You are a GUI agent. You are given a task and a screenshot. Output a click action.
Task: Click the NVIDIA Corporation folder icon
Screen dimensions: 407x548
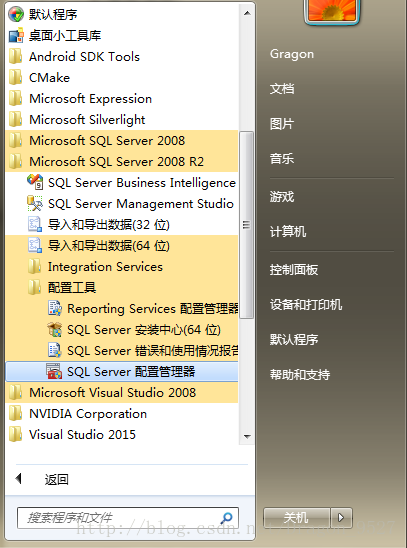[15, 413]
